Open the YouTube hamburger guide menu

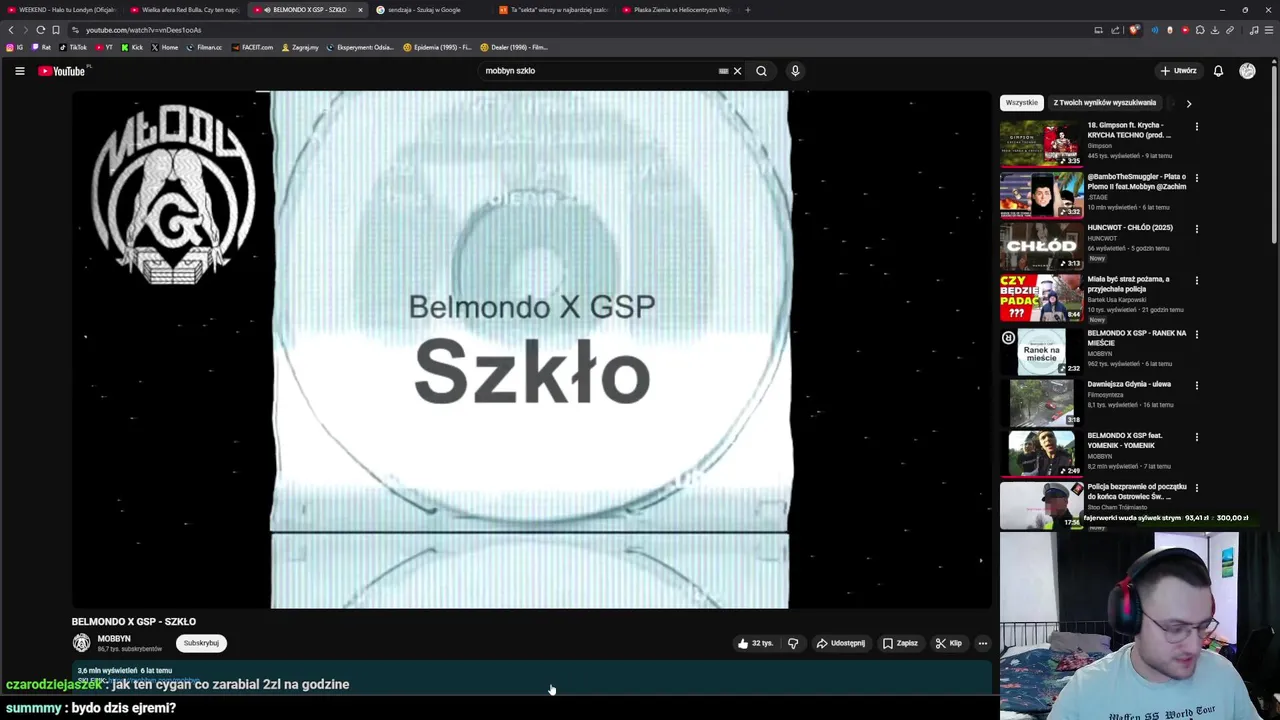[x=19, y=71]
